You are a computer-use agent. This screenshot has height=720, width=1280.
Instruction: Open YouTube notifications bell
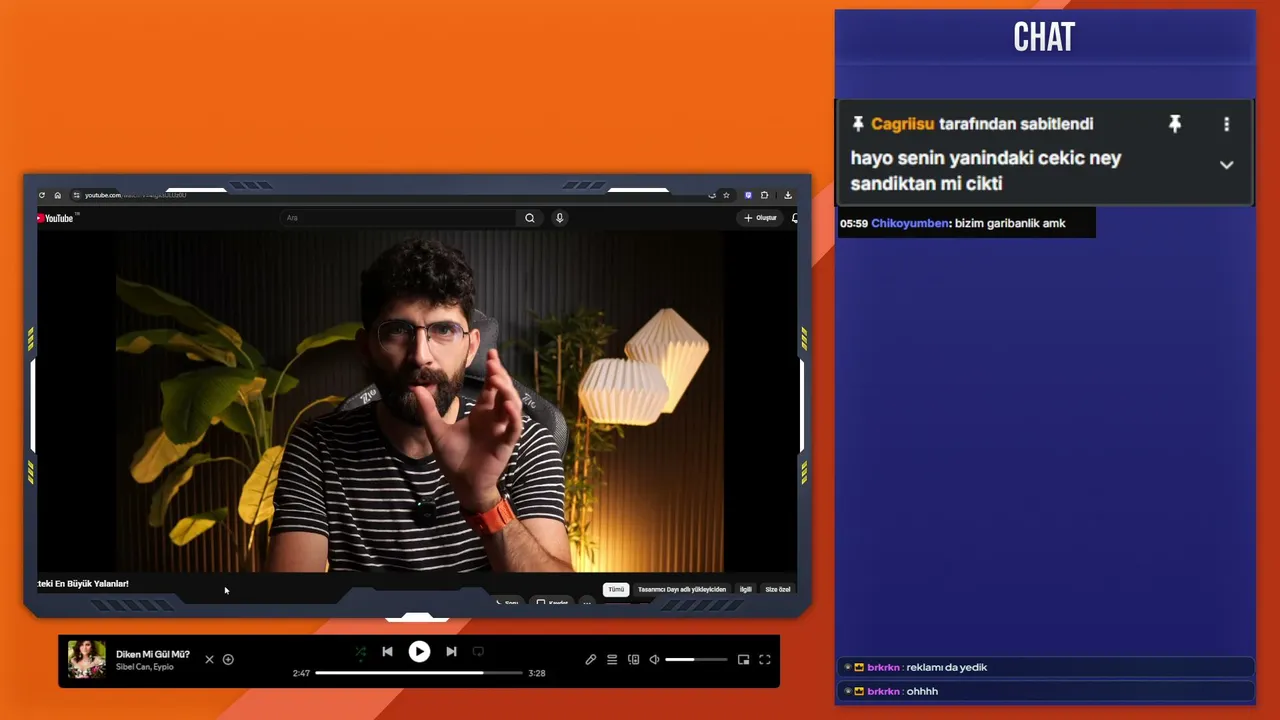click(x=794, y=218)
